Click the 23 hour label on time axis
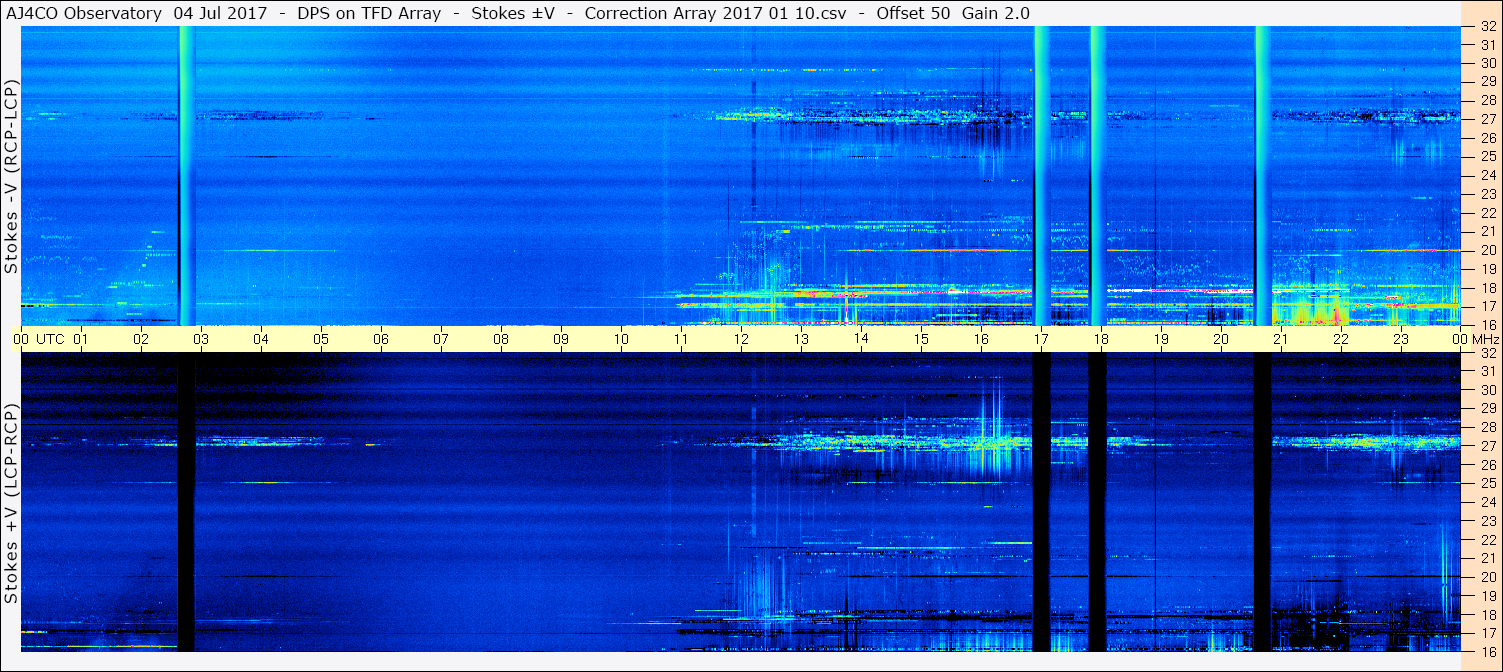 (1401, 339)
